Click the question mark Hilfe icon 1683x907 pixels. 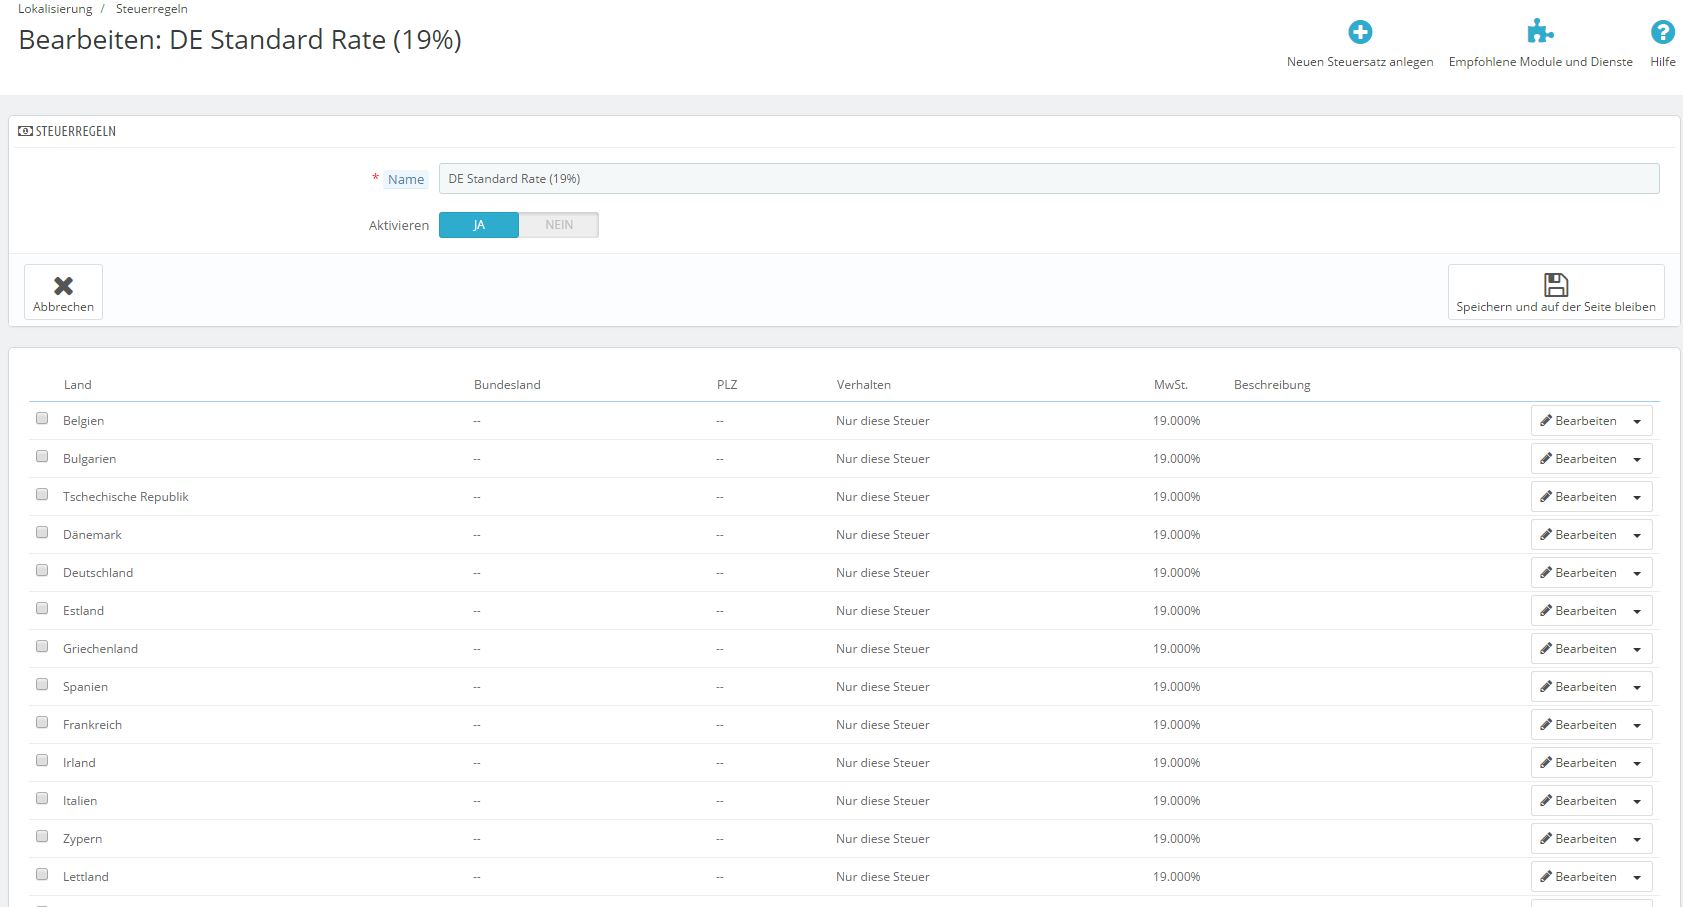(x=1662, y=32)
